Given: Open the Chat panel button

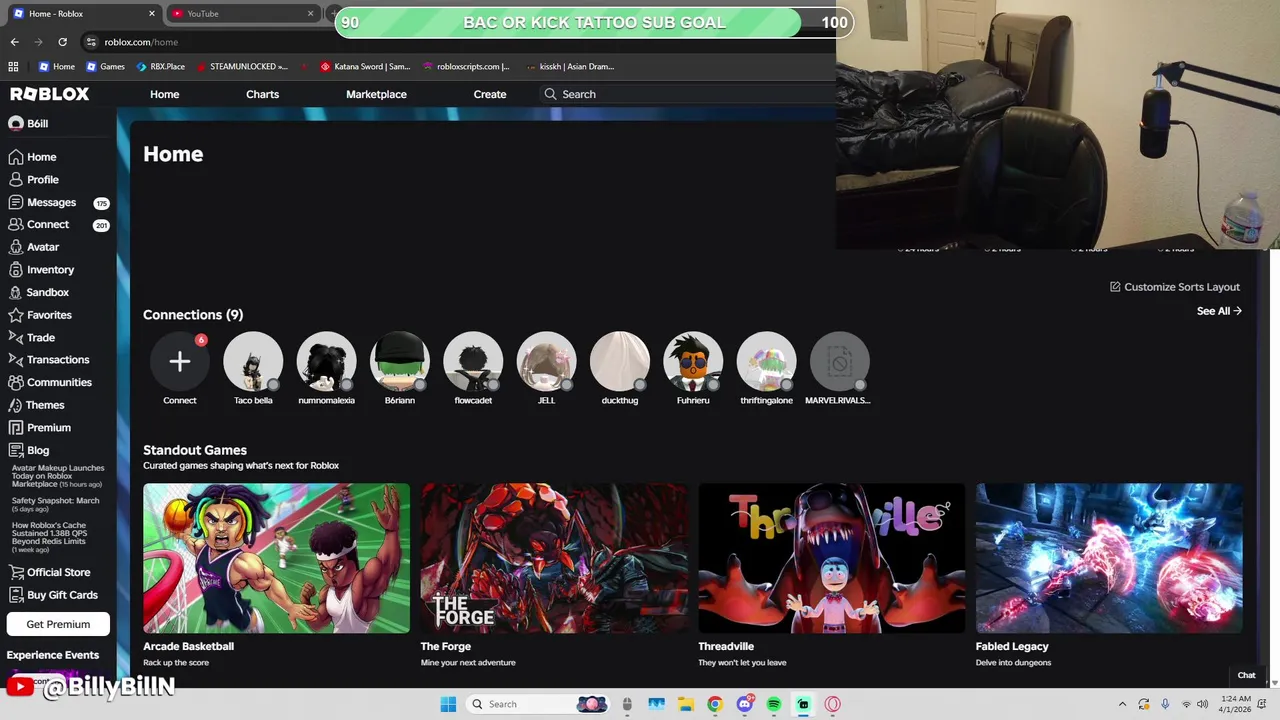Looking at the screenshot, I should 1246,675.
